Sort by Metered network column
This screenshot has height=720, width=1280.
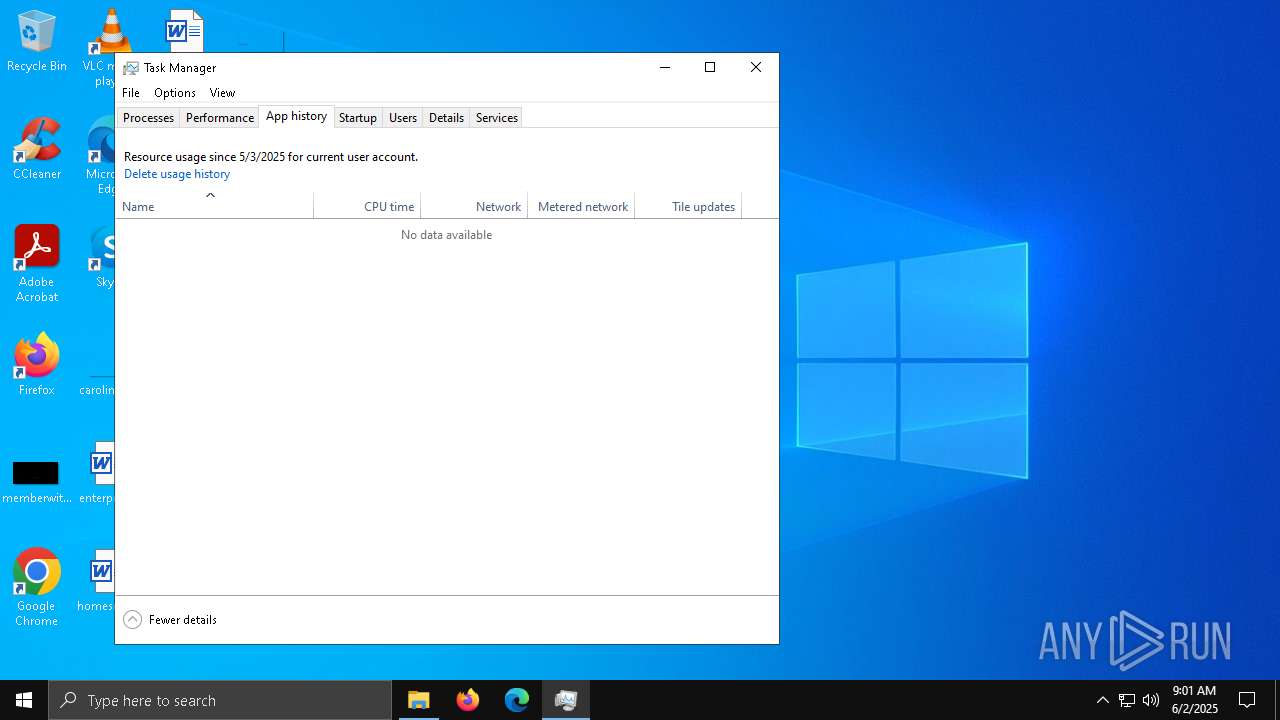(582, 206)
